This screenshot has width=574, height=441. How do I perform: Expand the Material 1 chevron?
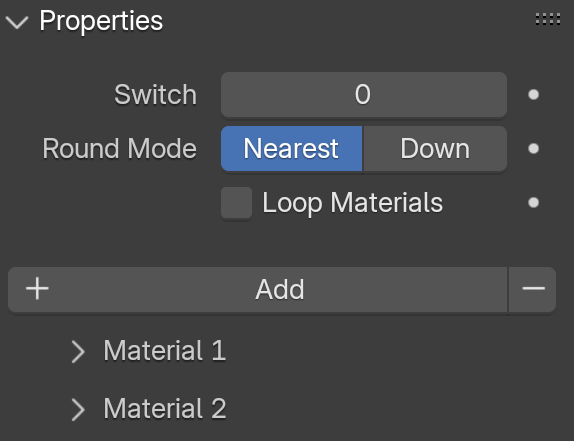78,352
